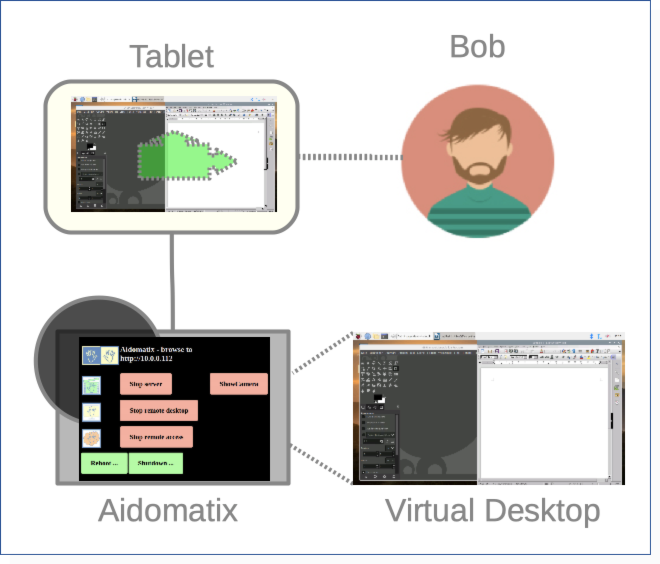
Task: Click the Tablet label
Action: tap(172, 56)
